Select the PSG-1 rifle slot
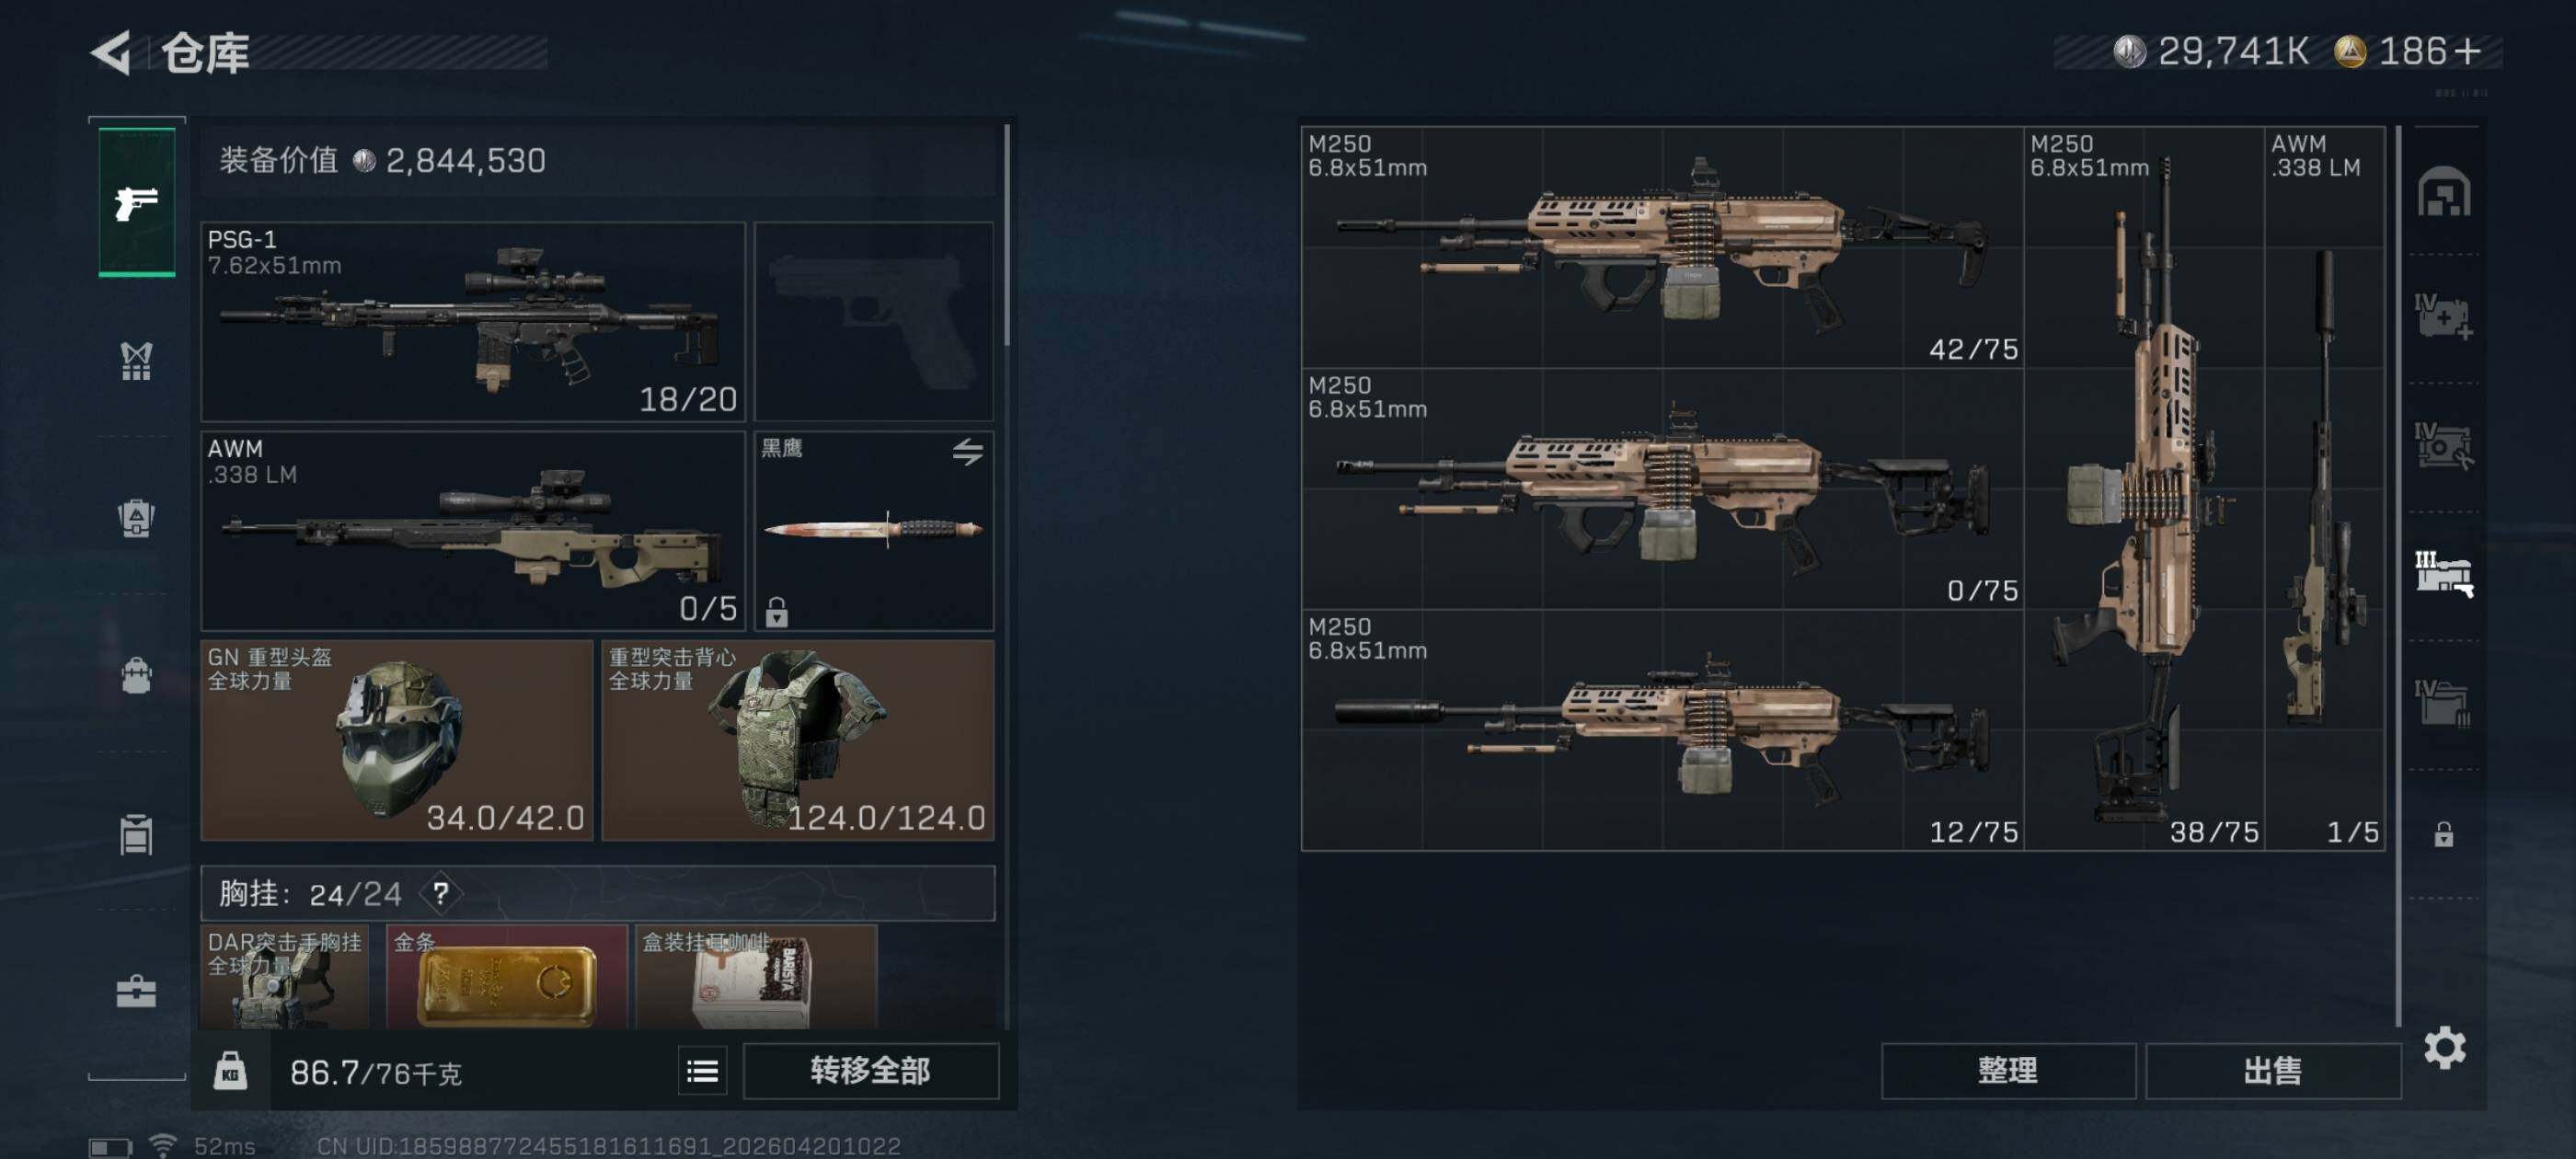This screenshot has height=1159, width=2576. point(474,321)
